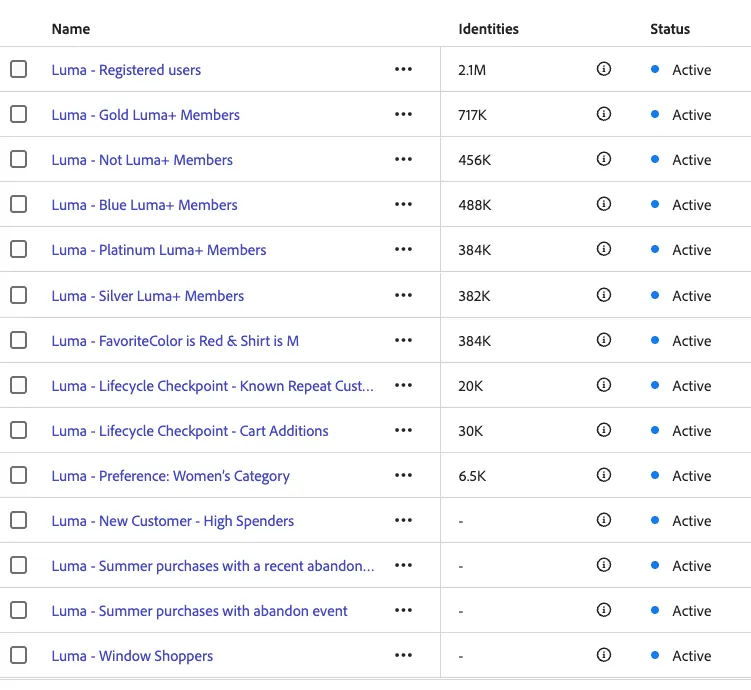Open more actions for Luma - Blue Luma+ Members
The height and width of the screenshot is (690, 751).
point(403,204)
